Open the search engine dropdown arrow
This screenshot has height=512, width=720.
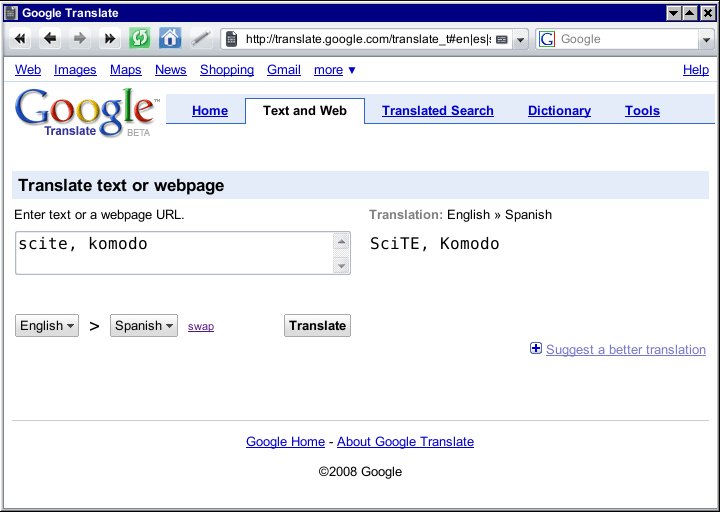(706, 39)
